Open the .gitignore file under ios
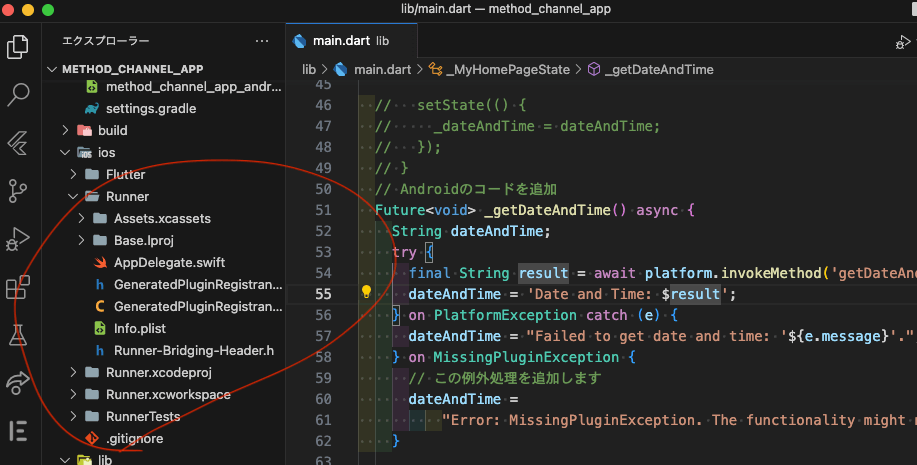This screenshot has height=465, width=917. pos(135,439)
